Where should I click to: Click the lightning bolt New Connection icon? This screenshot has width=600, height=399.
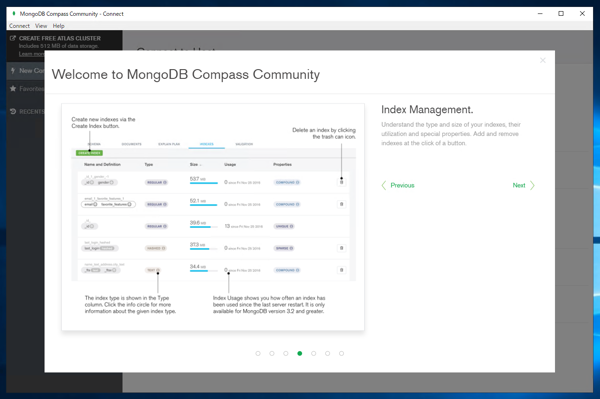(x=13, y=71)
